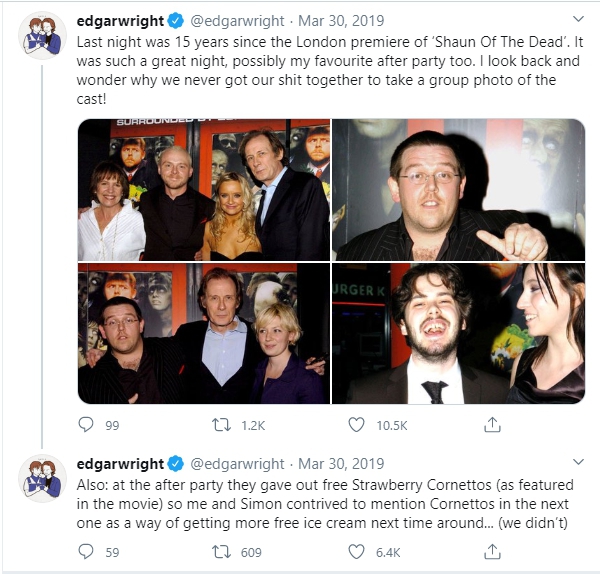The image size is (600, 574).
Task: View the top-left group photo of four people
Action: (203, 189)
